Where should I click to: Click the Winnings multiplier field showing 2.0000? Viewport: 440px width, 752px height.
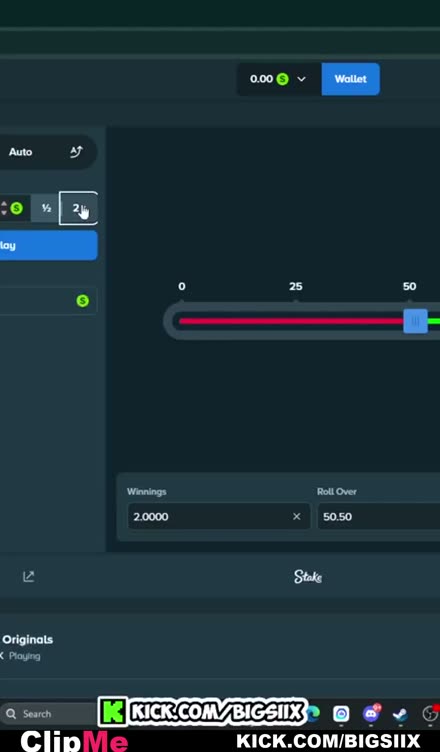[219, 517]
